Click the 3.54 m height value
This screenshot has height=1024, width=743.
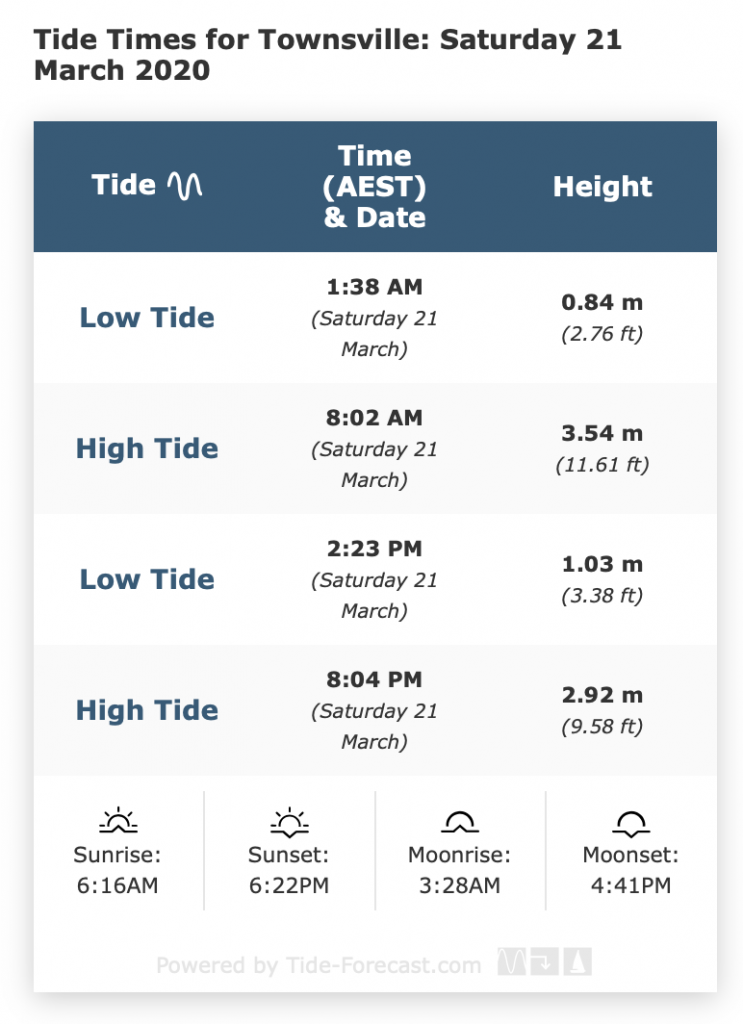pyautogui.click(x=602, y=433)
